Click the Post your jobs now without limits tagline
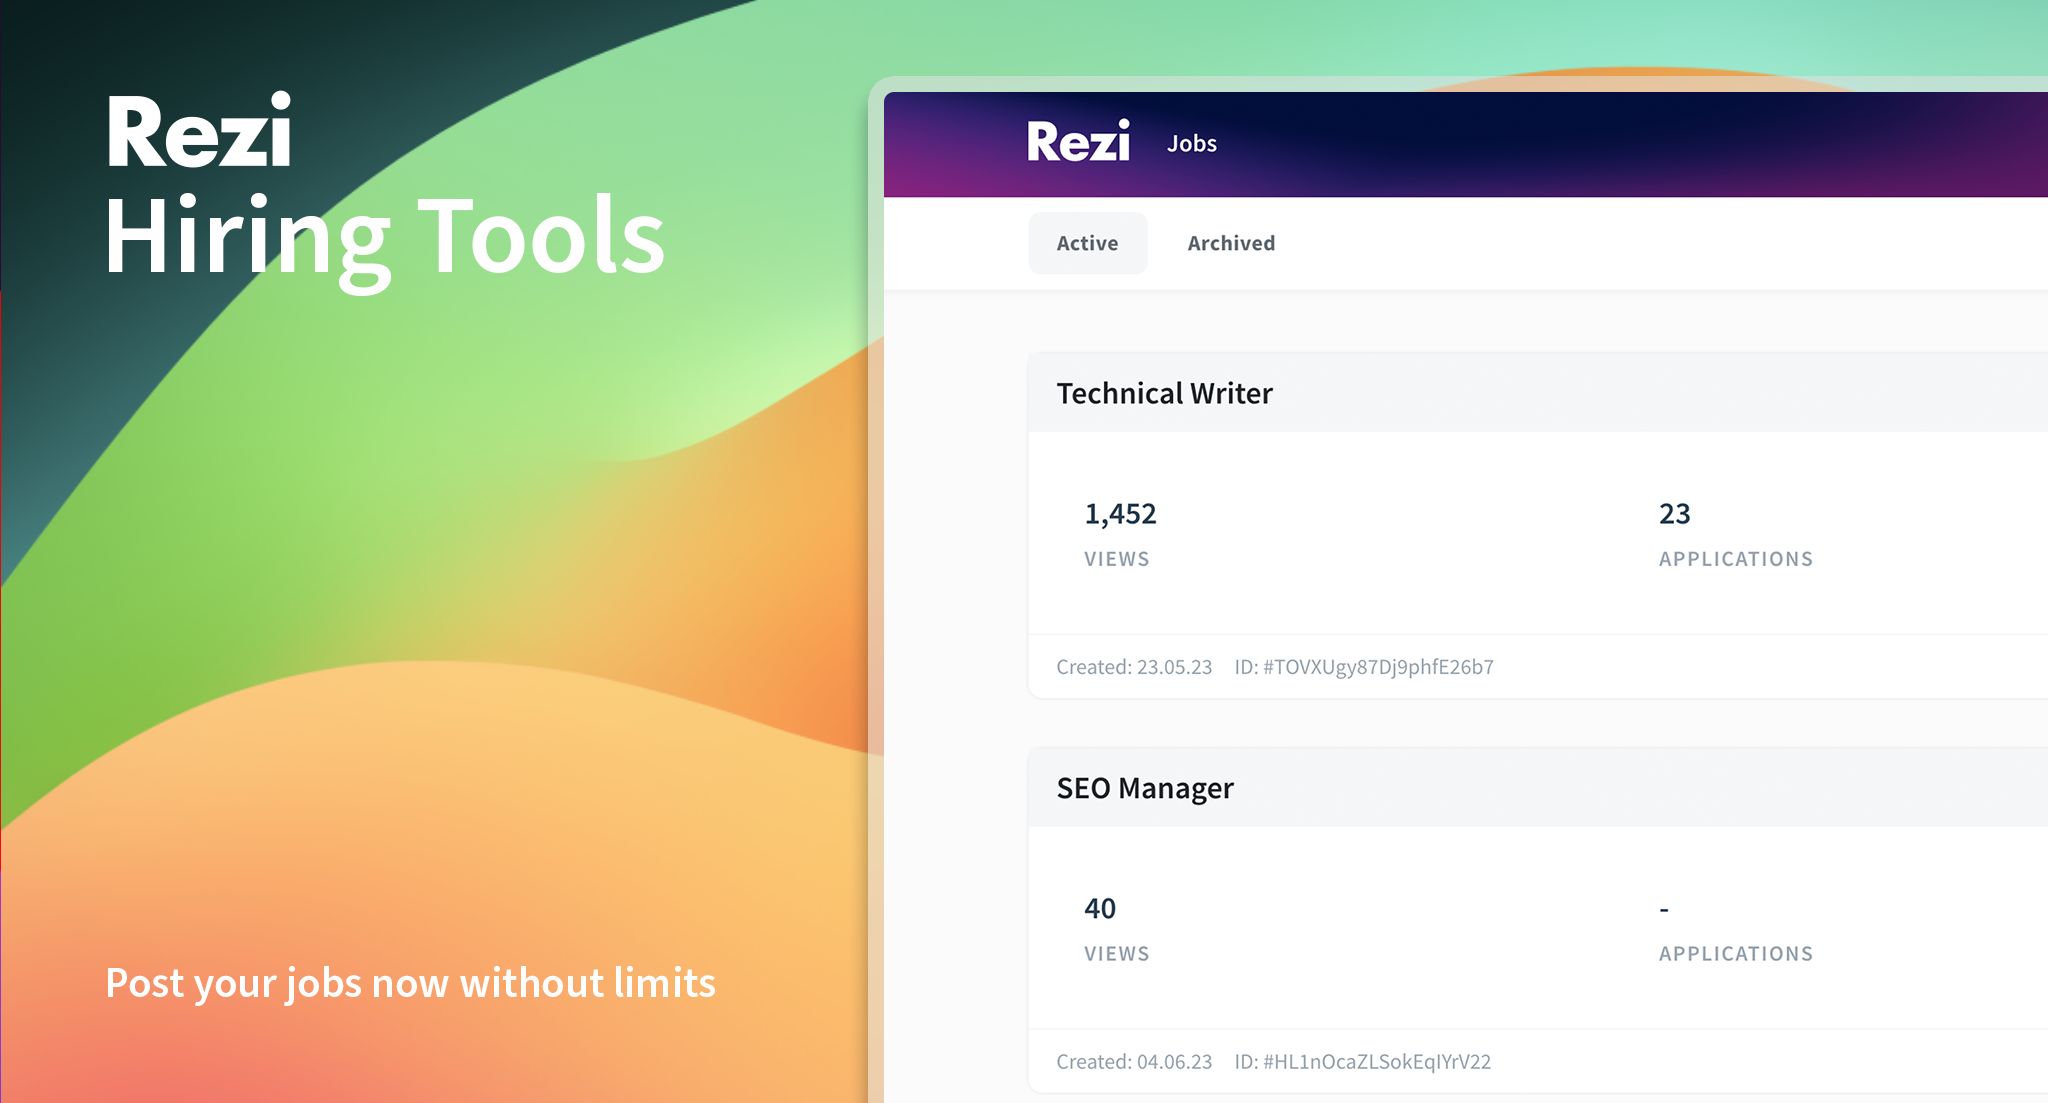Image resolution: width=2048 pixels, height=1103 pixels. click(410, 983)
